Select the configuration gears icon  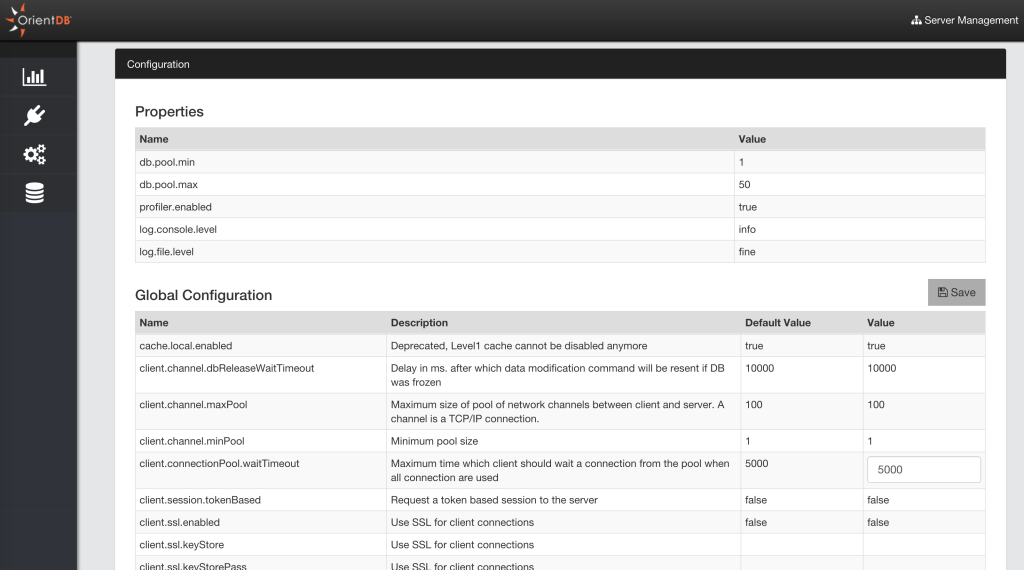click(x=35, y=154)
